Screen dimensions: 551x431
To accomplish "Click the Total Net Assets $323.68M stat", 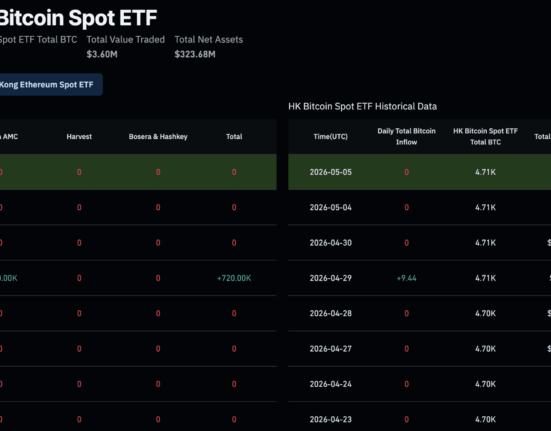I will (209, 47).
